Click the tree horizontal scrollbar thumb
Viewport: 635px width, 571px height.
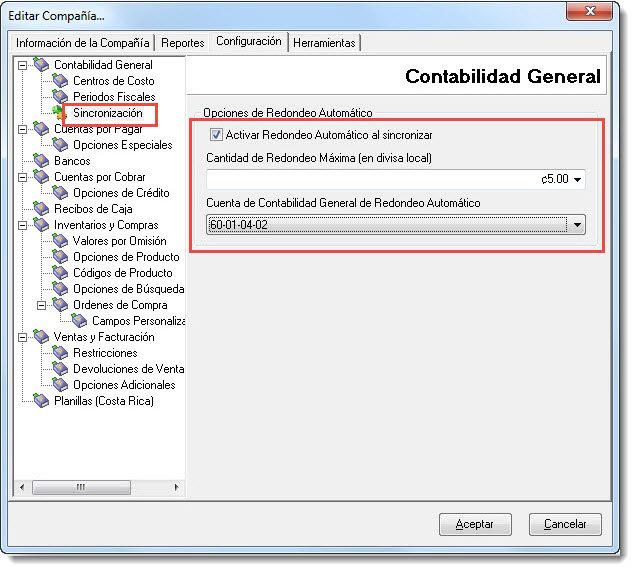point(81,487)
